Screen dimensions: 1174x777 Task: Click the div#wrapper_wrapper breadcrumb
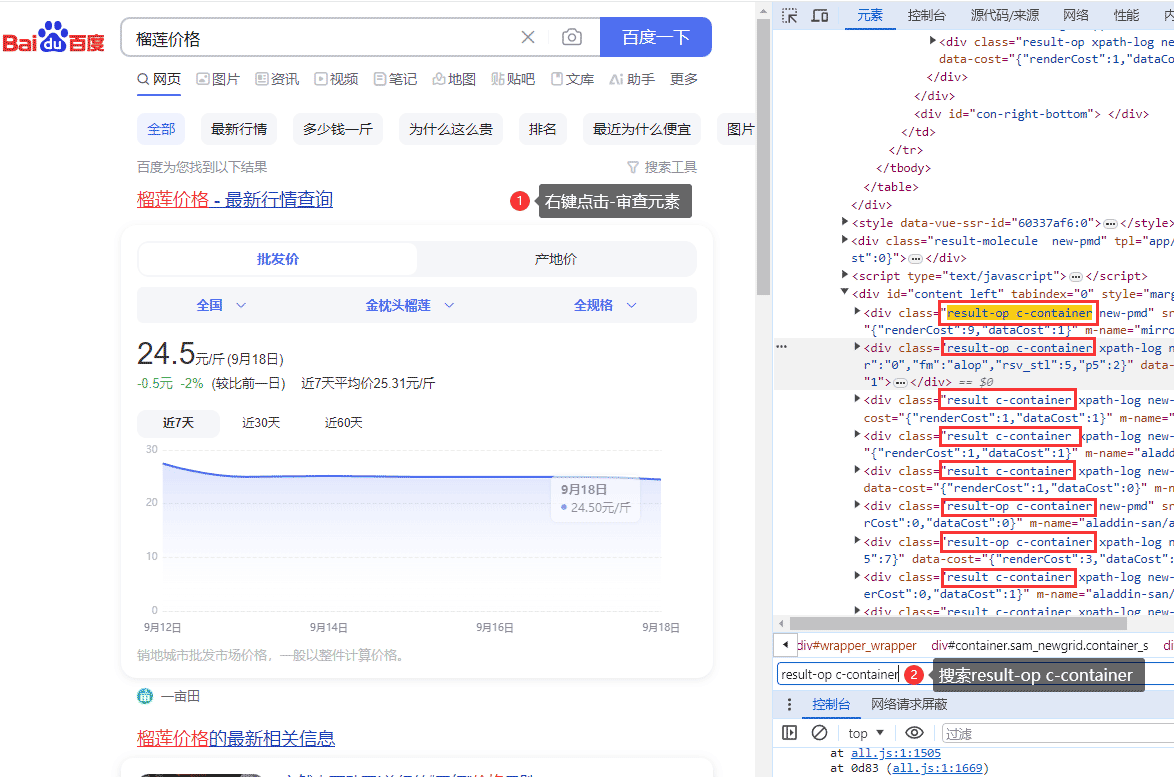coord(857,645)
